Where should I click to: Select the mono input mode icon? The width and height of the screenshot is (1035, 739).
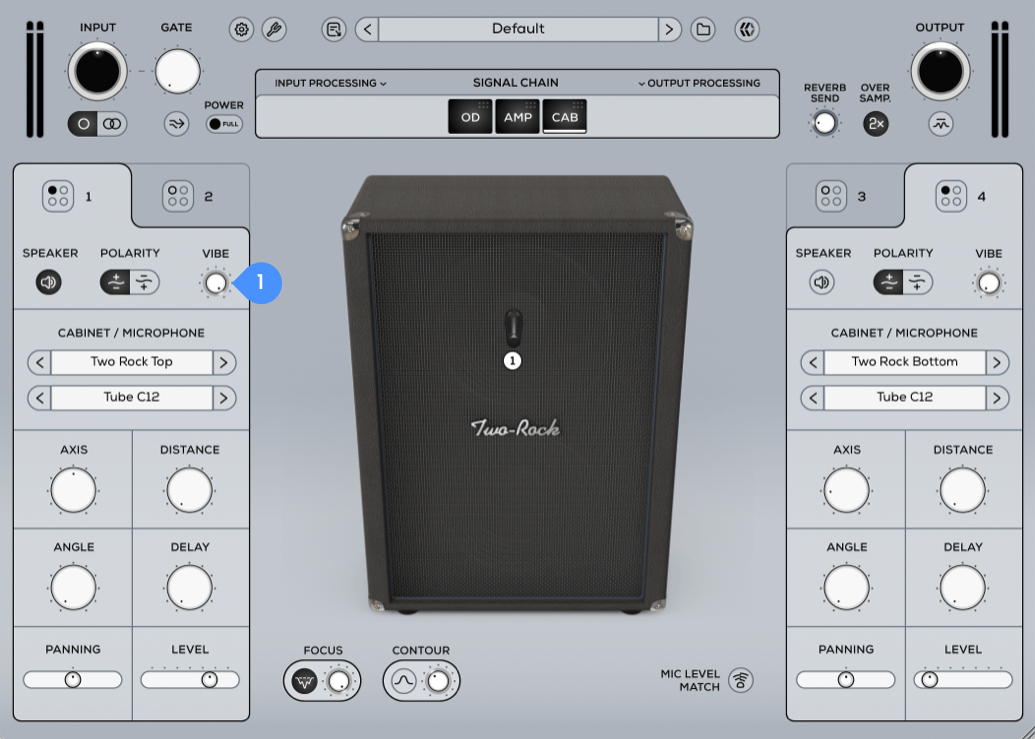pos(83,124)
